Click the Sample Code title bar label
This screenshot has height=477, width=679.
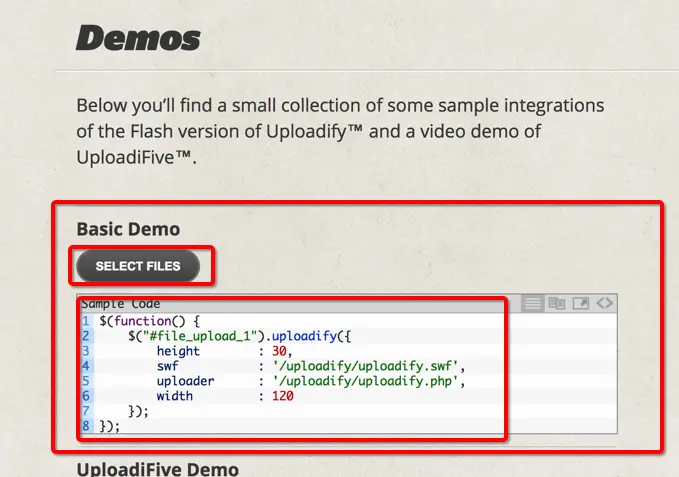[x=120, y=304]
